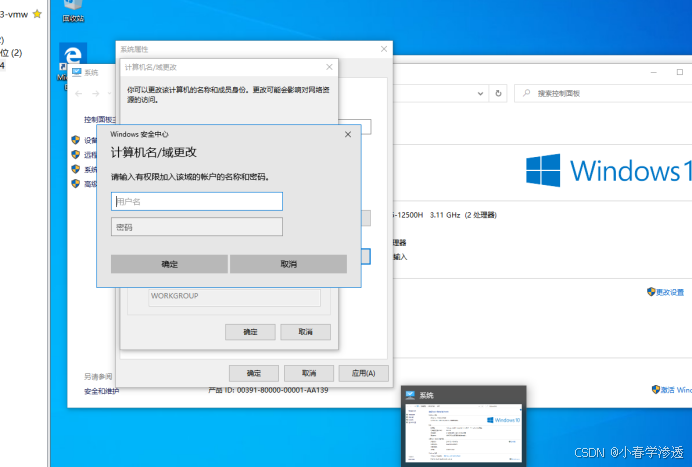
Task: Maximize the System control panel window
Action: click(x=680, y=72)
